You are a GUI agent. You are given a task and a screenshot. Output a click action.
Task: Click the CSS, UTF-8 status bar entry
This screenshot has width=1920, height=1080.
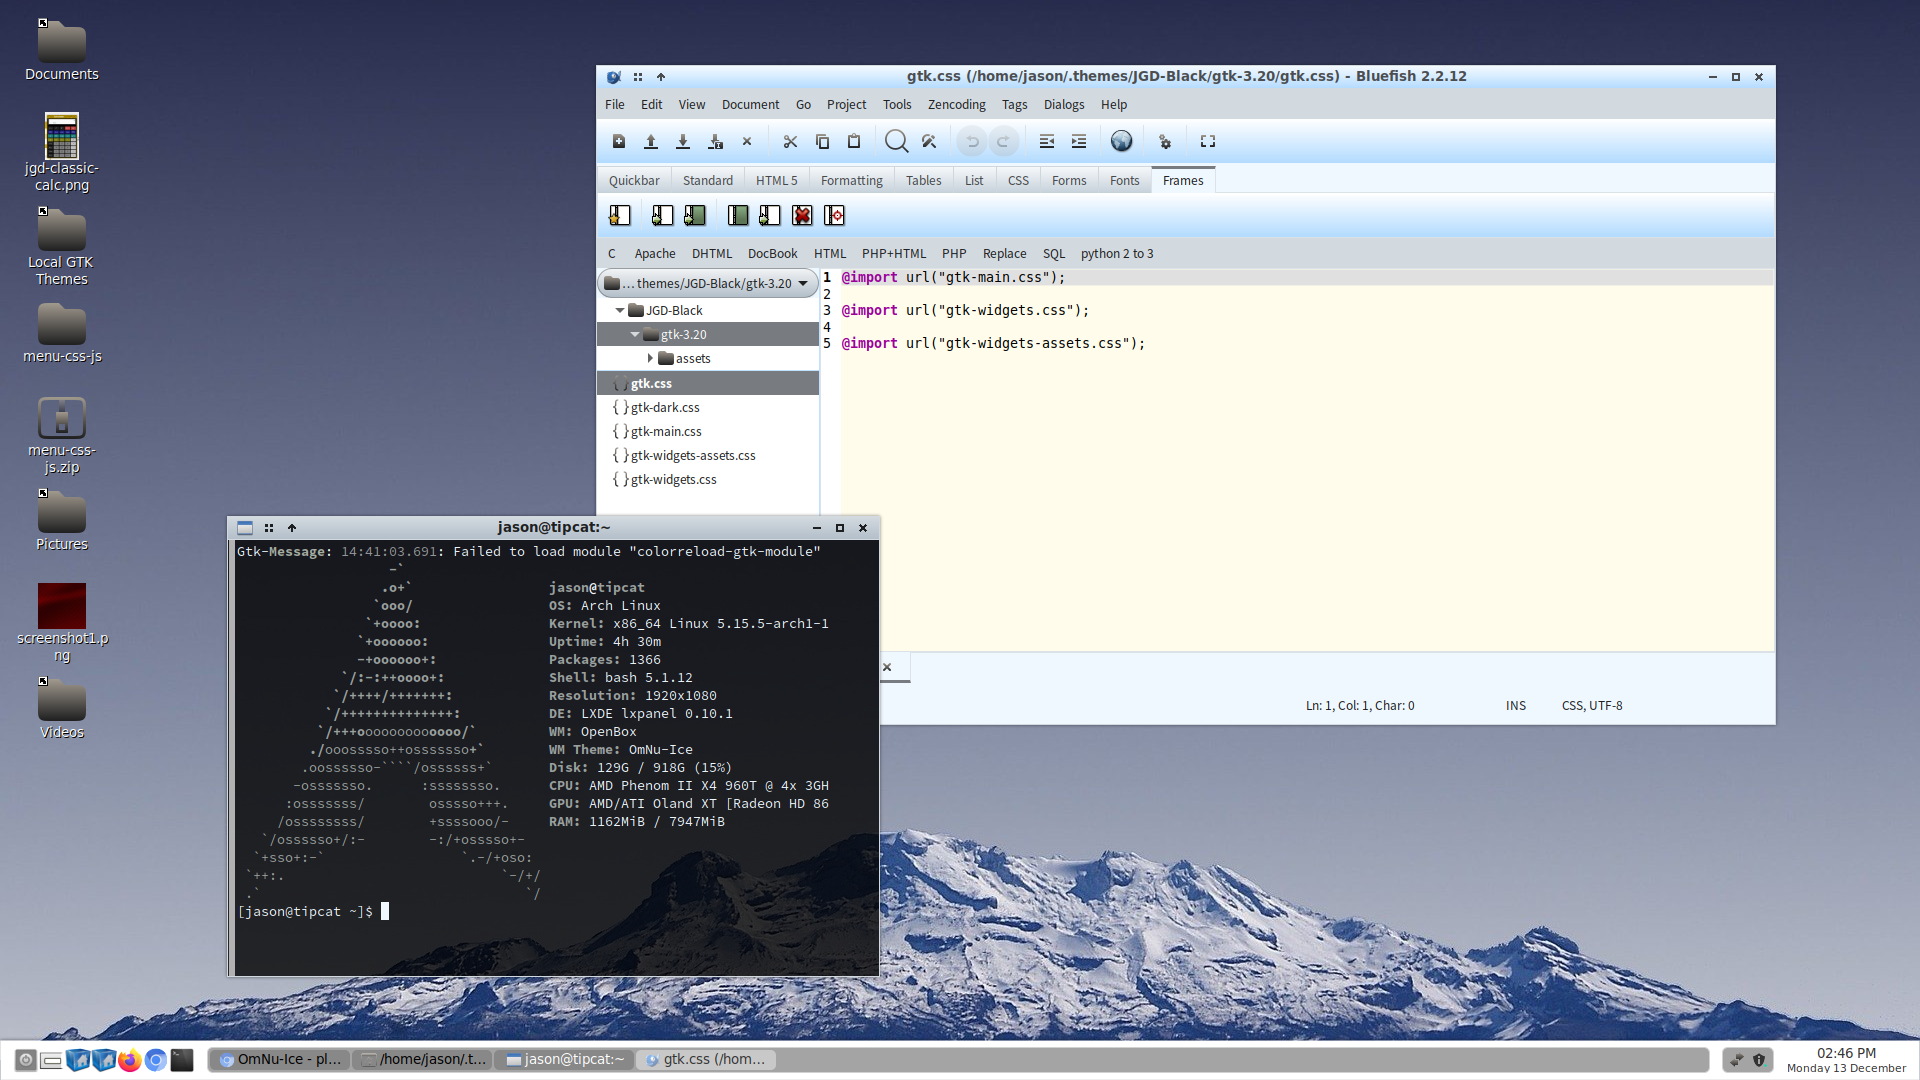1592,706
